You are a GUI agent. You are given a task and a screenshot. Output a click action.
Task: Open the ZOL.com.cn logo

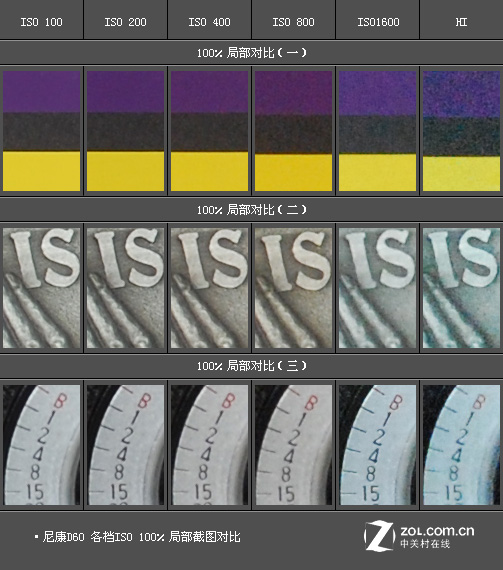coord(419,535)
